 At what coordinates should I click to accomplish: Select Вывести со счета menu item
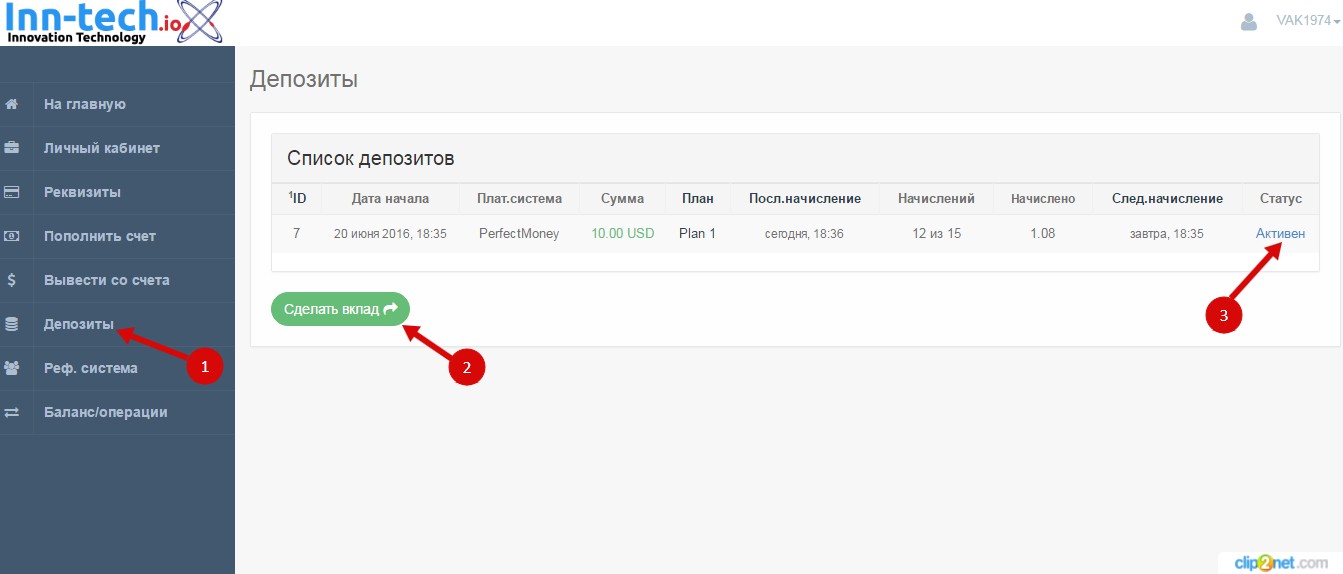point(106,280)
